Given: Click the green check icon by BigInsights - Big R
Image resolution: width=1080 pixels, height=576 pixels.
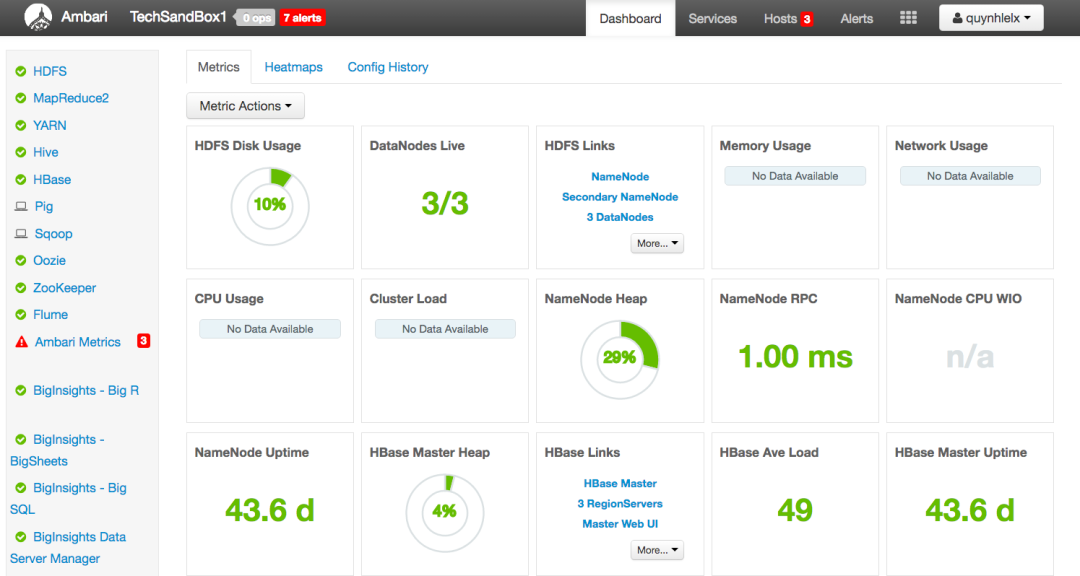Looking at the screenshot, I should (x=21, y=391).
